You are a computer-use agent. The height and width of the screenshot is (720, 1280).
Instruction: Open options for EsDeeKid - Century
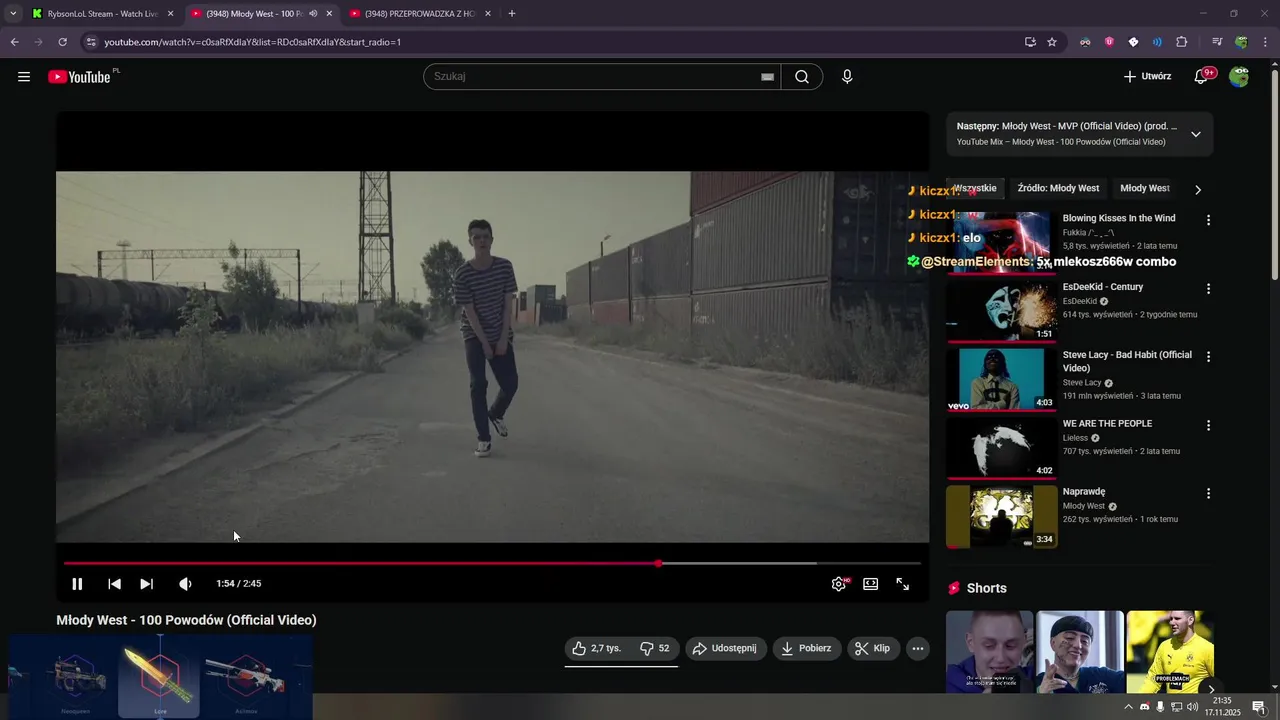(x=1208, y=289)
